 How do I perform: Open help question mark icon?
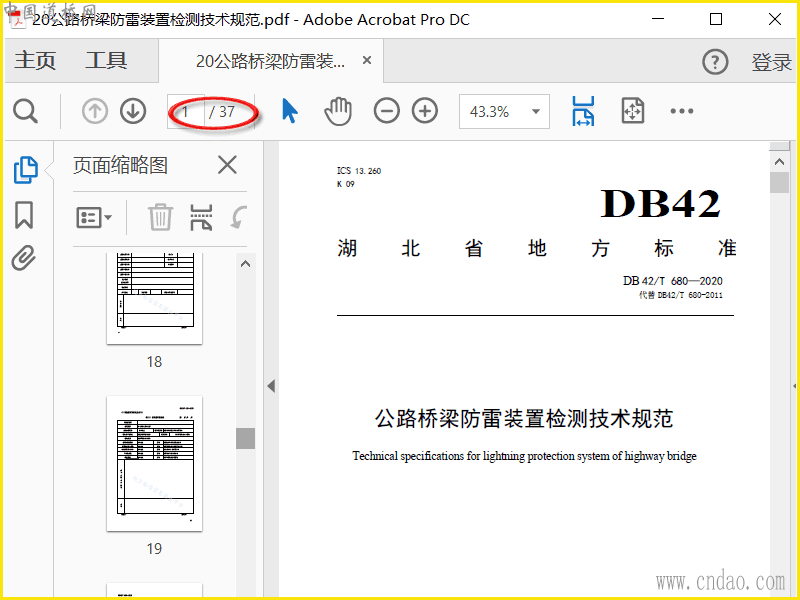coord(715,62)
